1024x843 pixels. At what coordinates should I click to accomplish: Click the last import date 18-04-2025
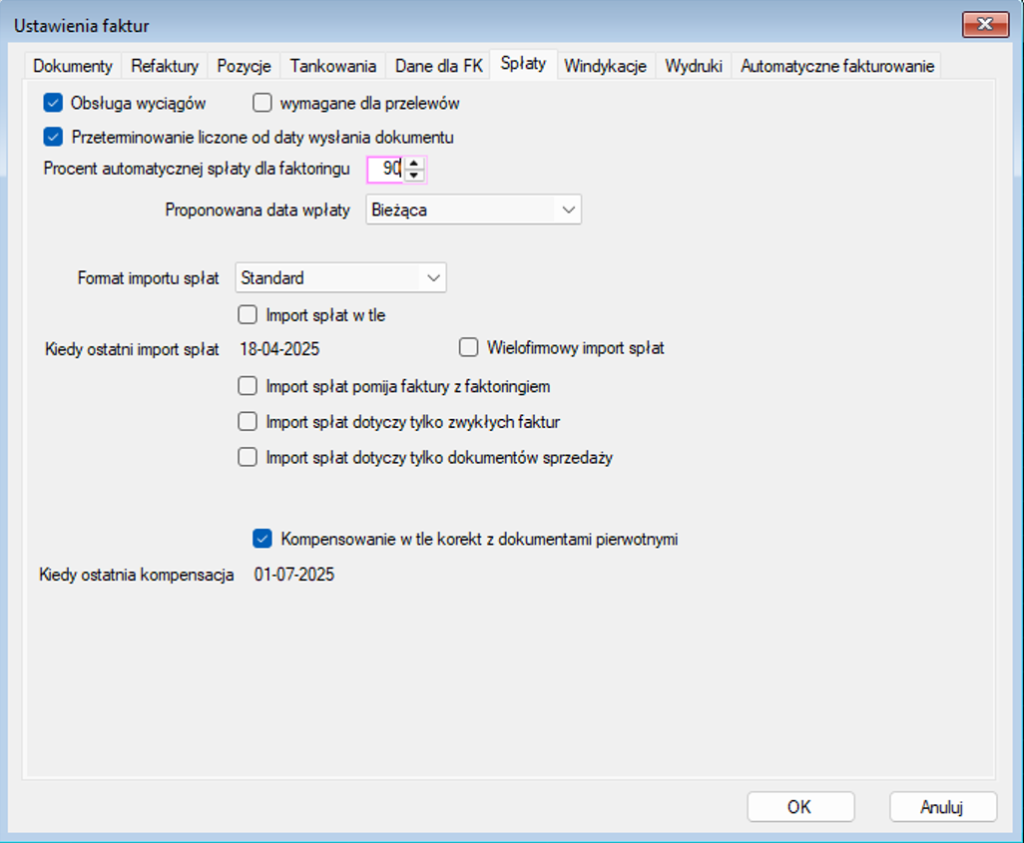tap(280, 349)
